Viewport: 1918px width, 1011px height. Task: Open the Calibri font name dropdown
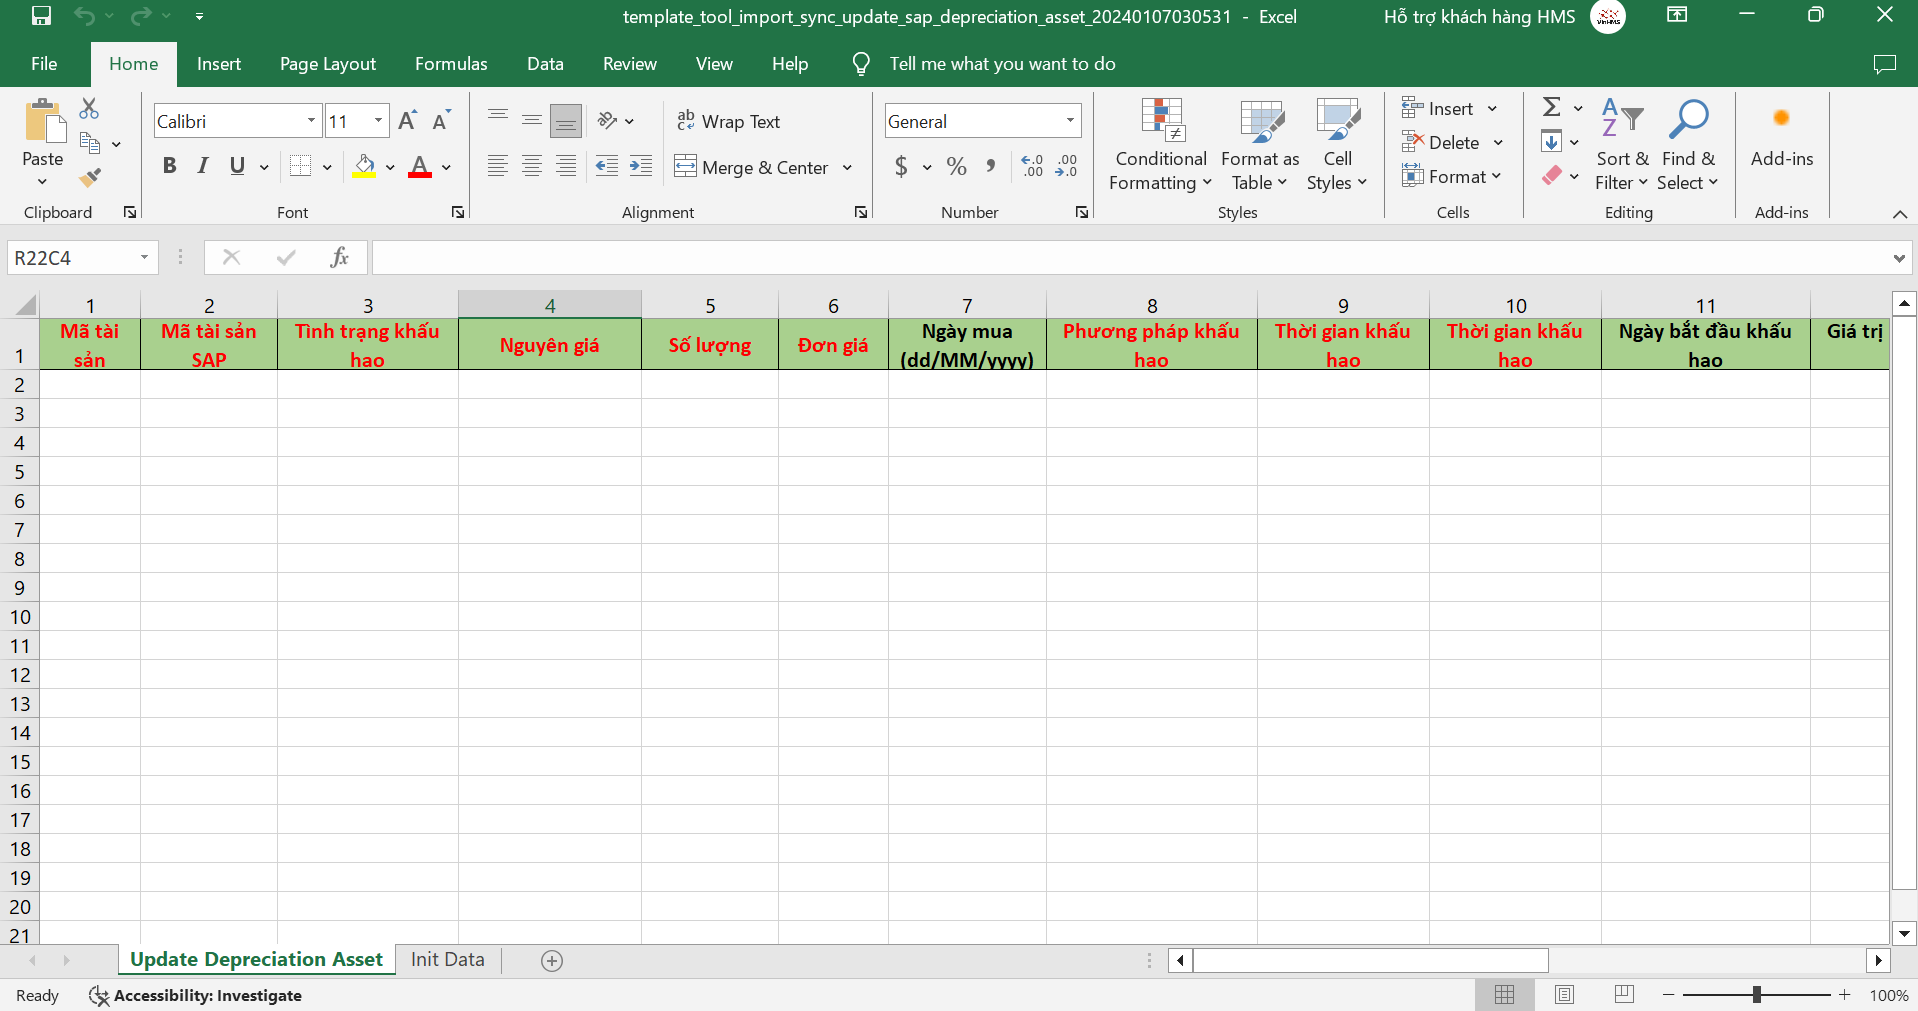[x=311, y=121]
